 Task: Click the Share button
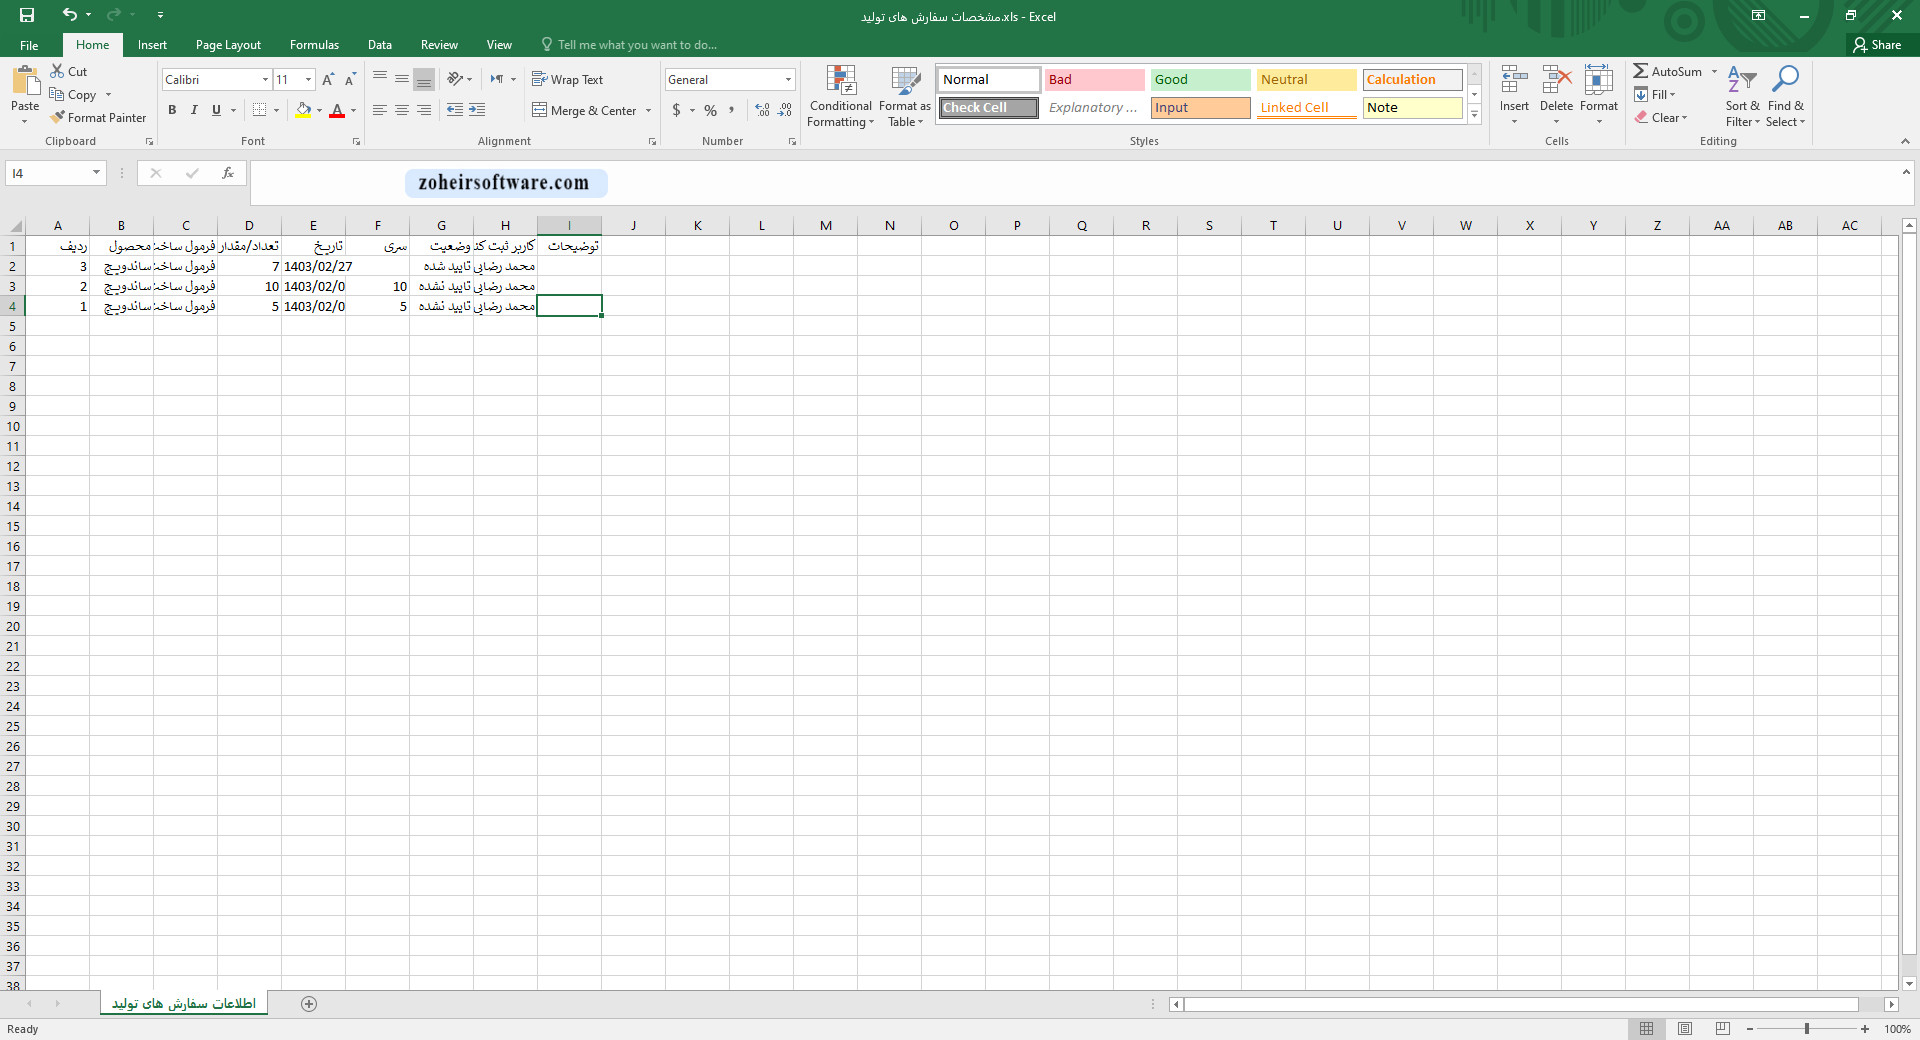1877,45
